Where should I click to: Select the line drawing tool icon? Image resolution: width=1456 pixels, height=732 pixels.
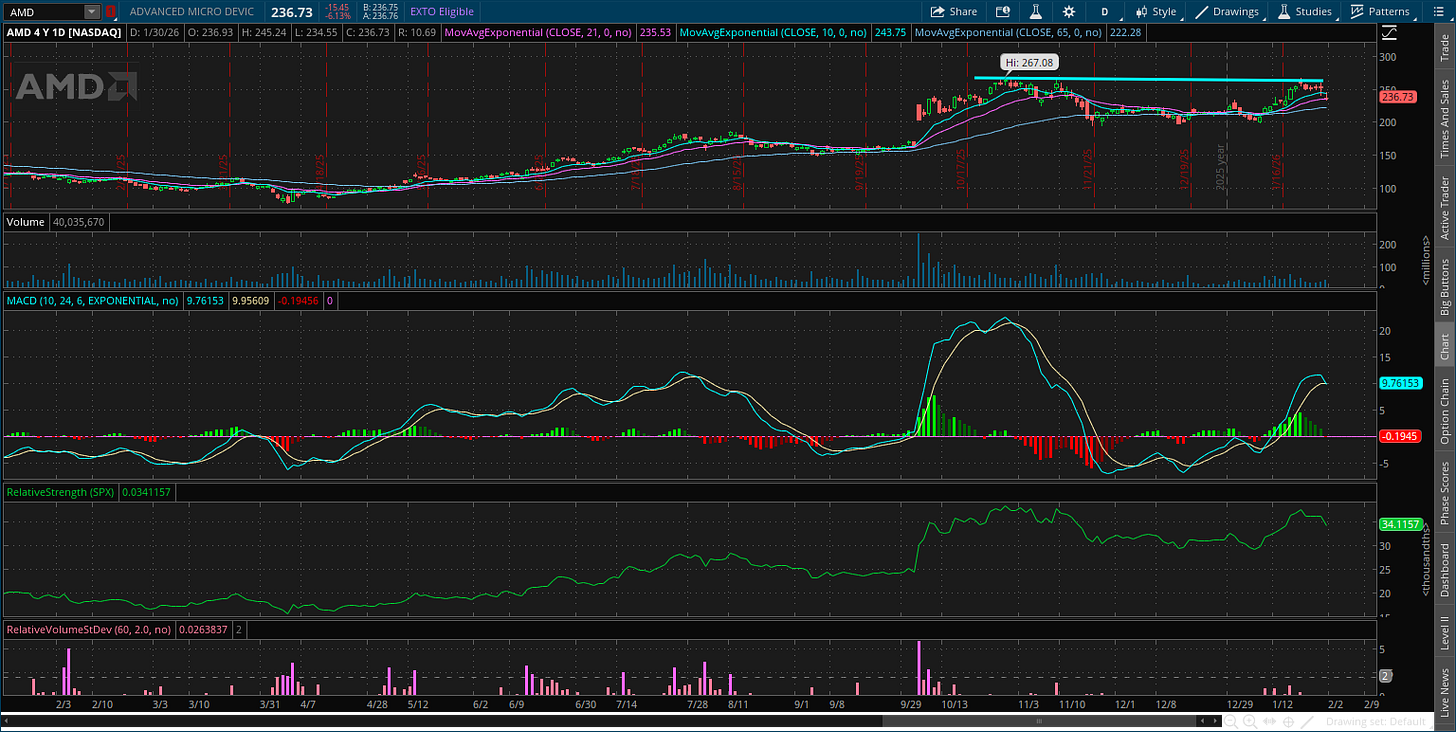point(1308,721)
